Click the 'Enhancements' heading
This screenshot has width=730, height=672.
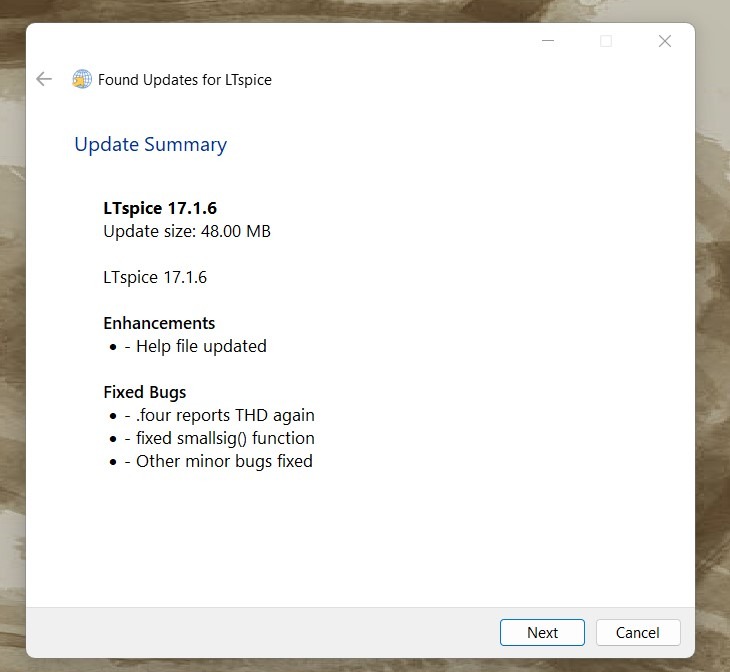[159, 323]
